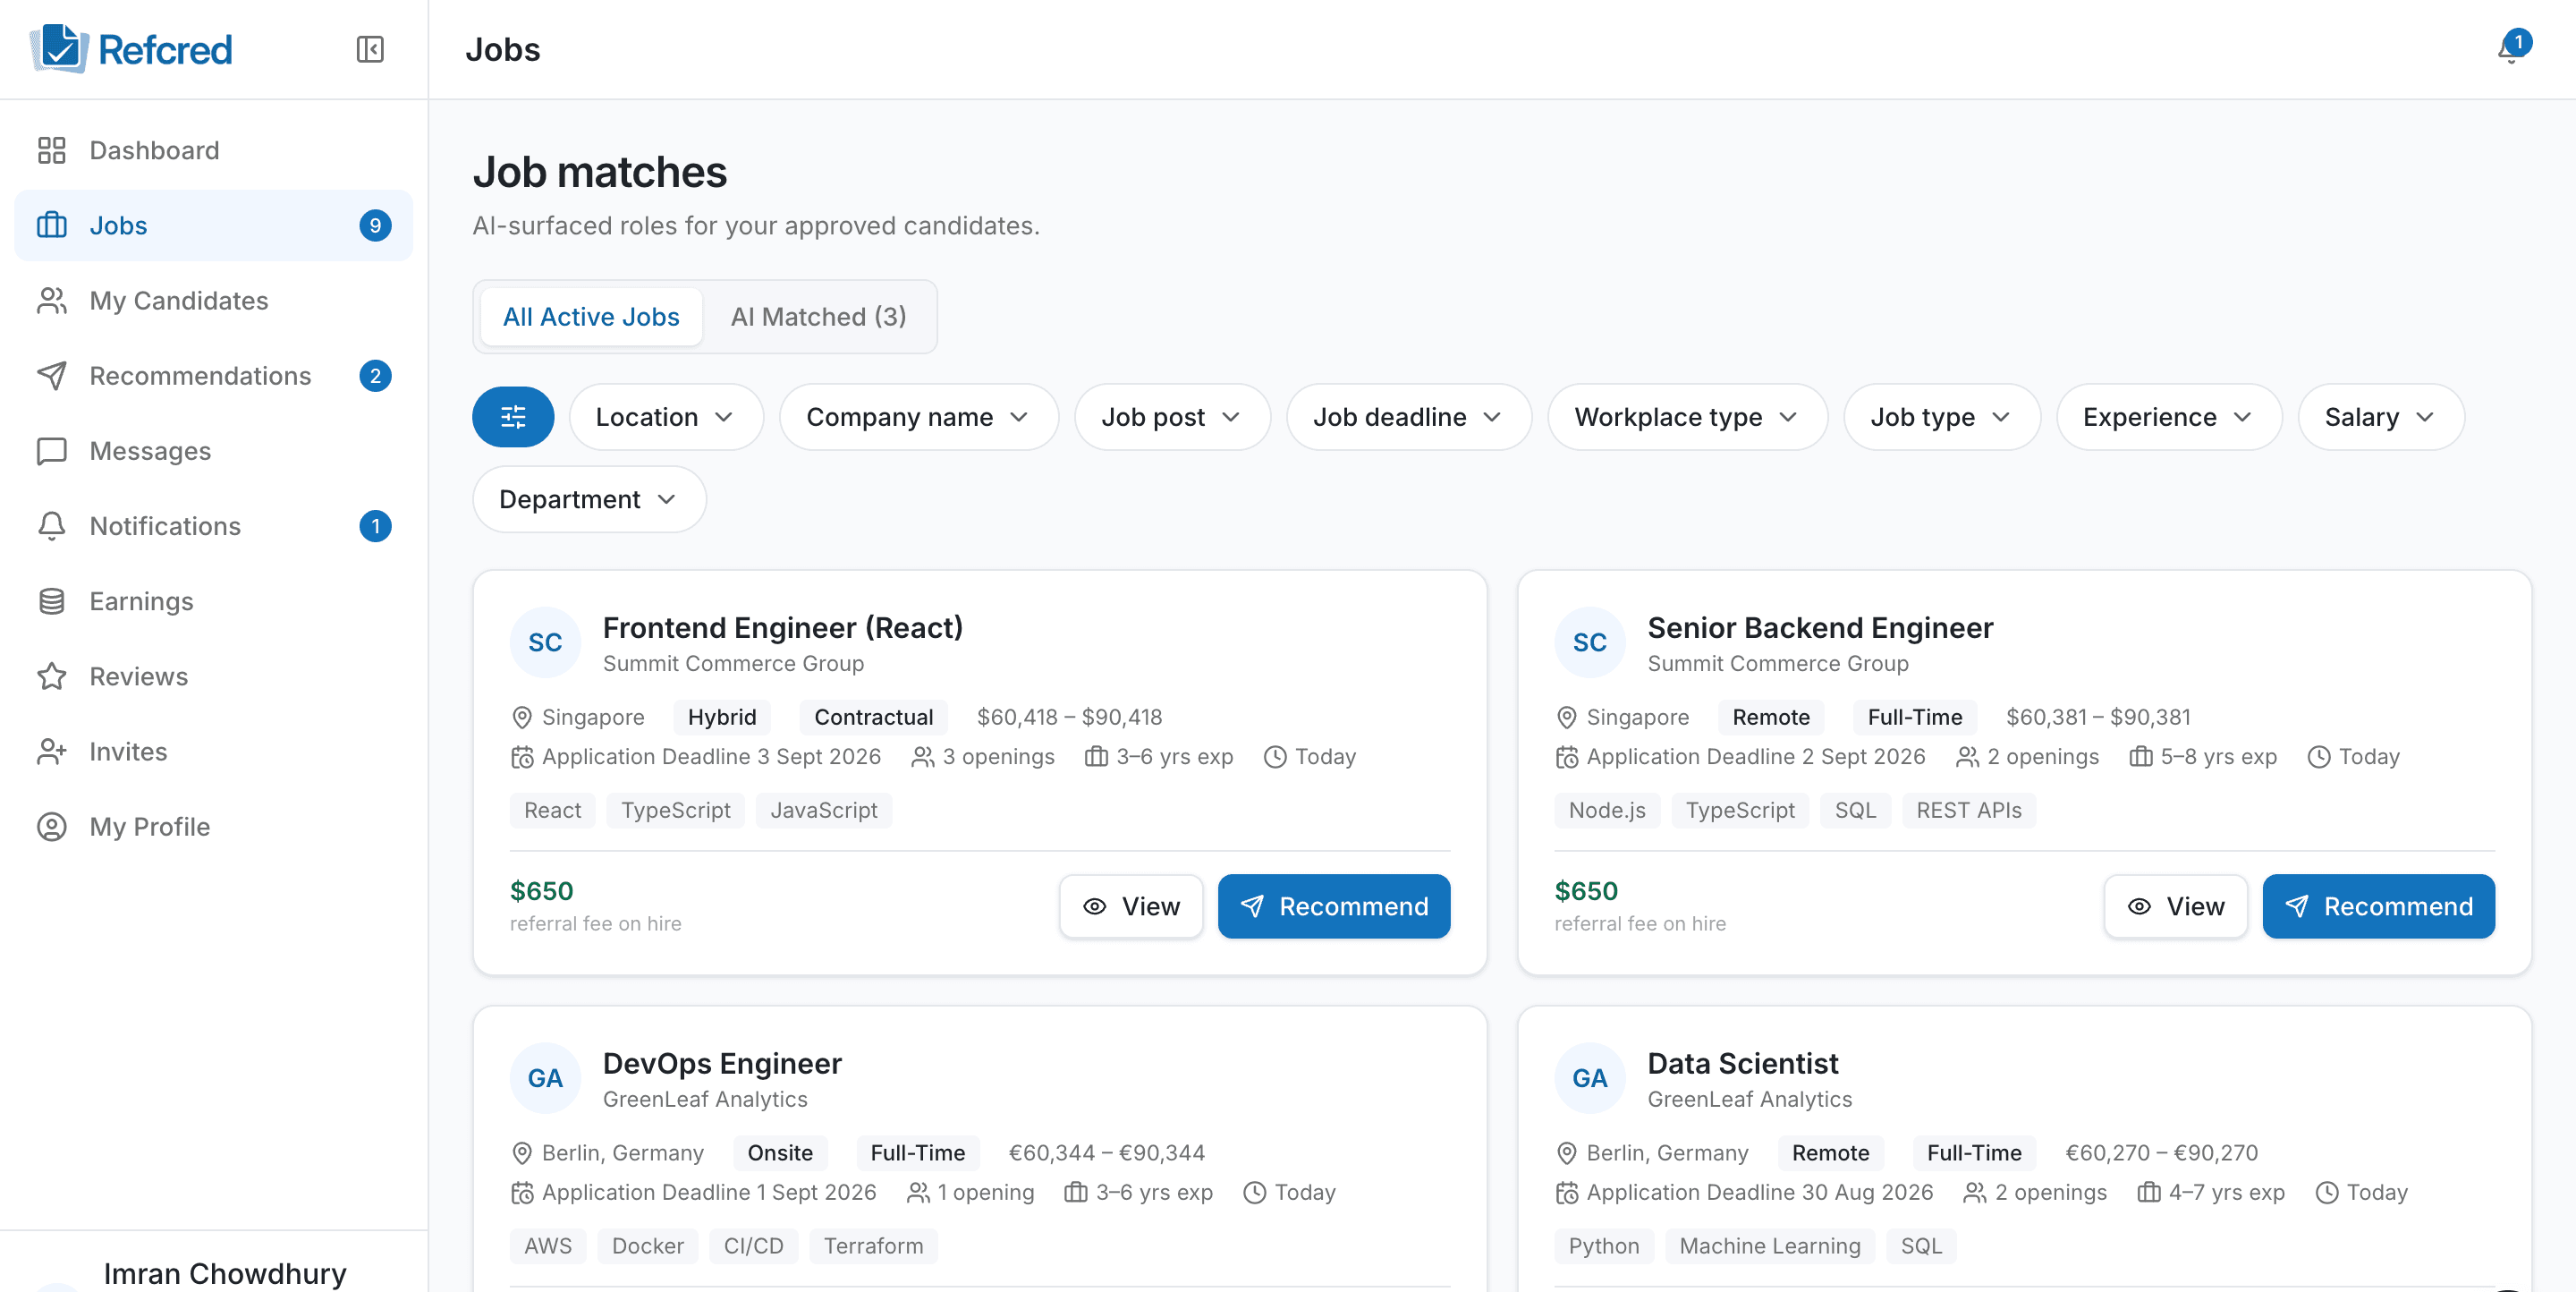Open the Earnings page
Viewport: 2576px width, 1292px height.
tap(213, 601)
